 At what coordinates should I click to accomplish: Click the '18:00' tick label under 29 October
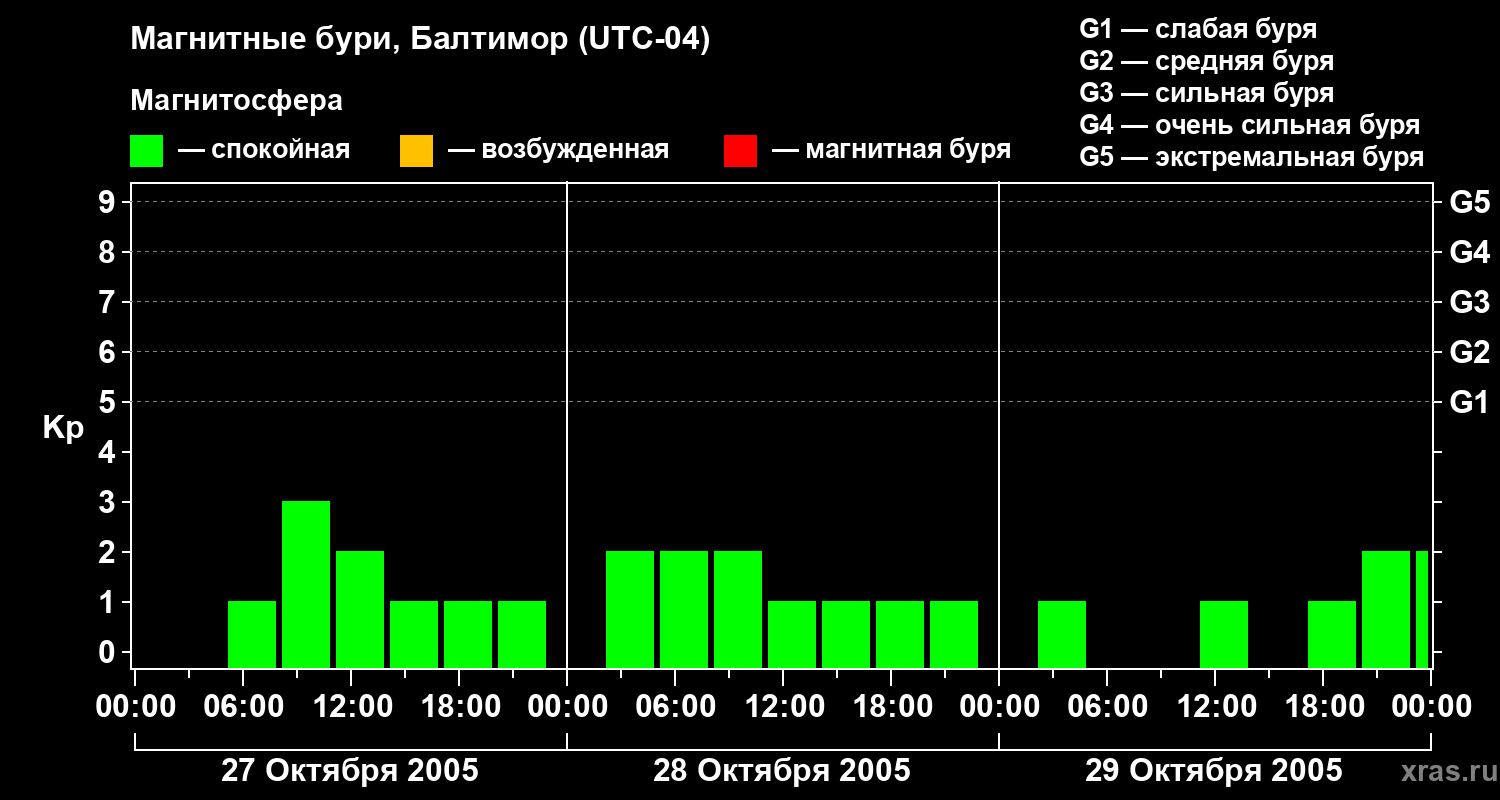(x=1323, y=707)
